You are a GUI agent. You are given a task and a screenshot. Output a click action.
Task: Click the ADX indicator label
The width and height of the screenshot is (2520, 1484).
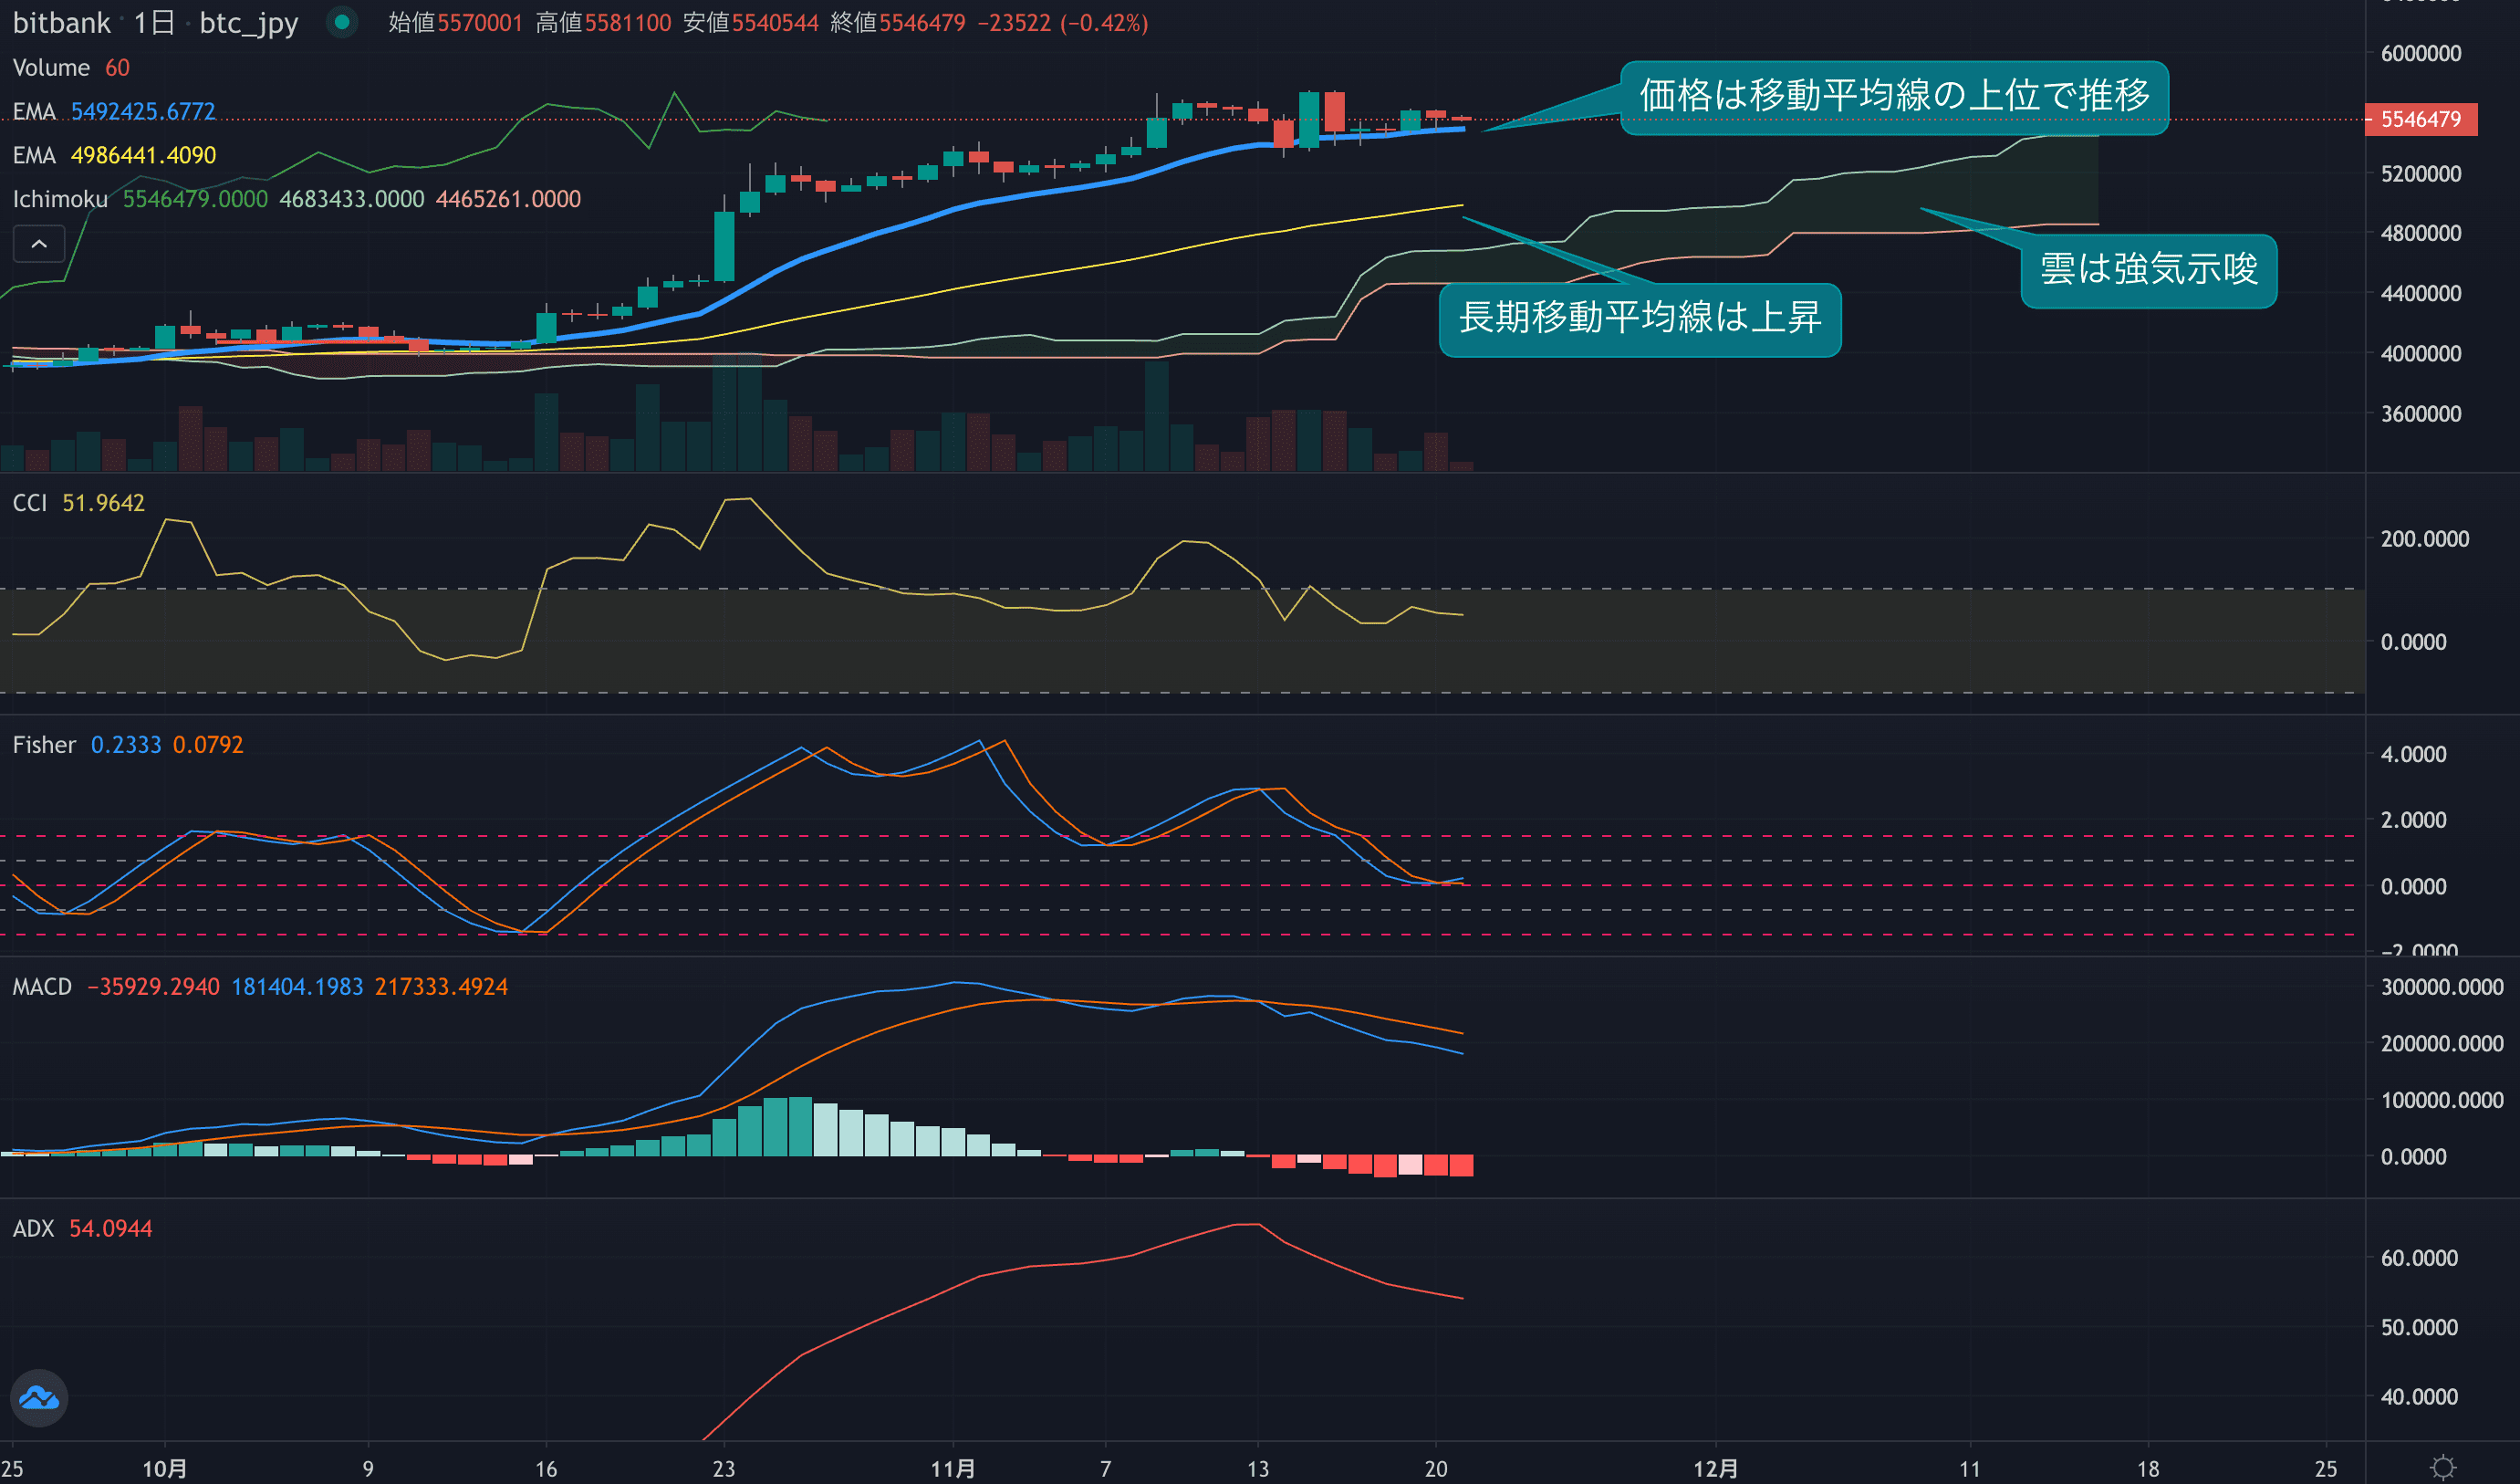[x=33, y=1229]
